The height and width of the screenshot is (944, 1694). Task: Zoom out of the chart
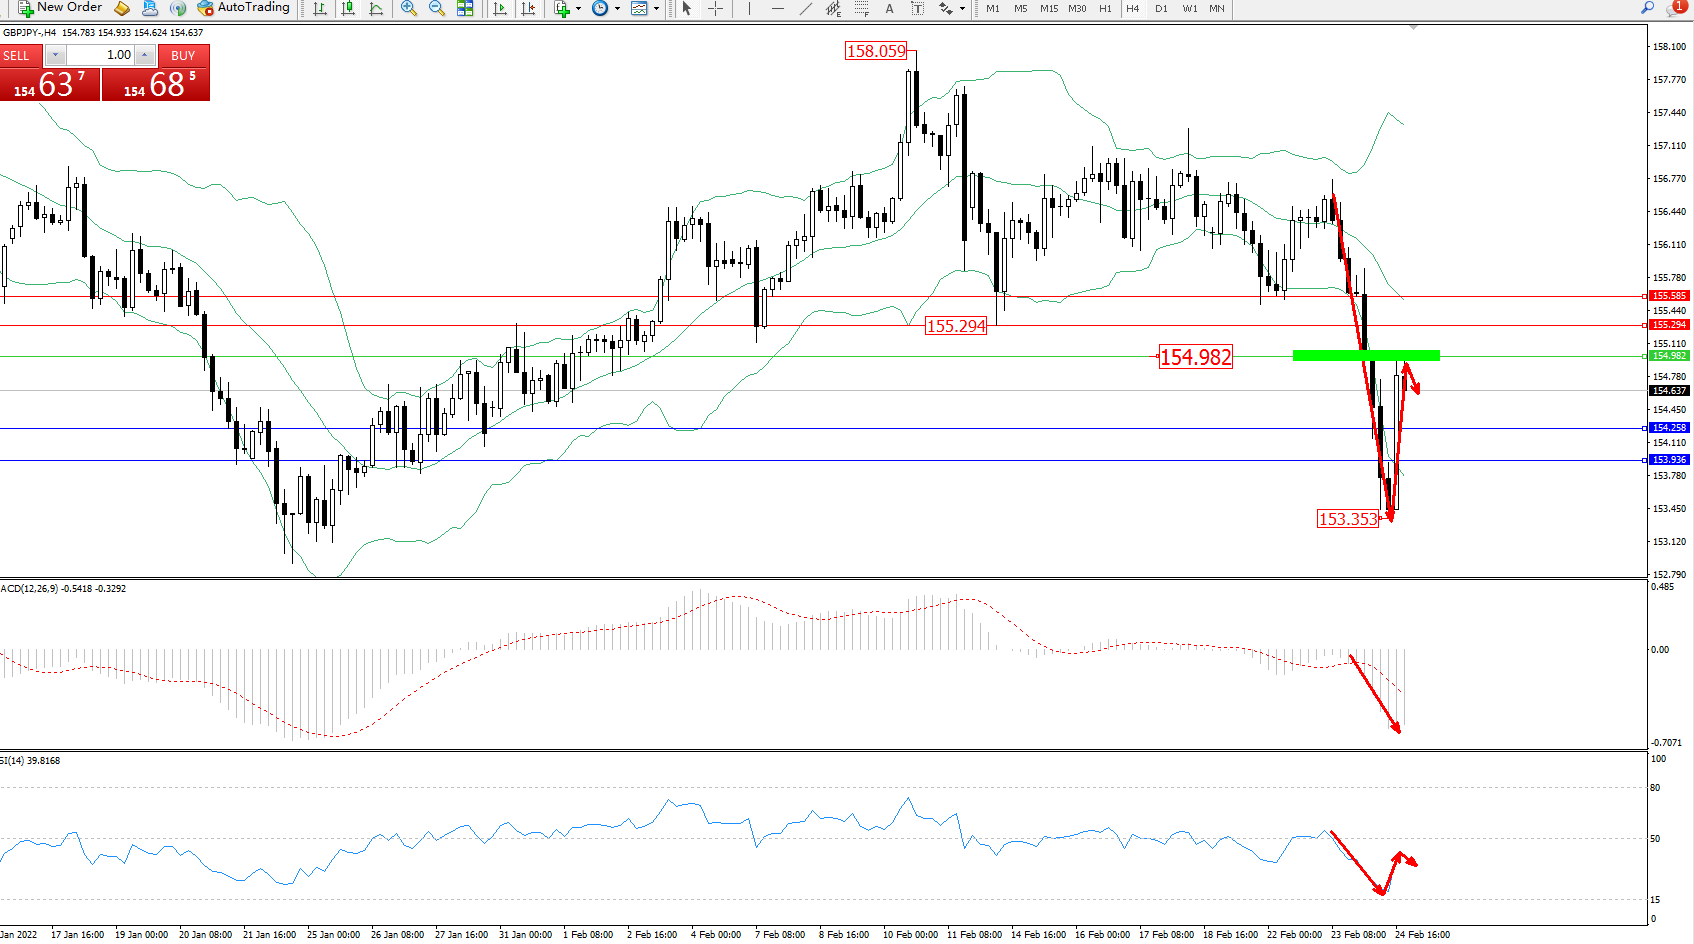[x=437, y=8]
